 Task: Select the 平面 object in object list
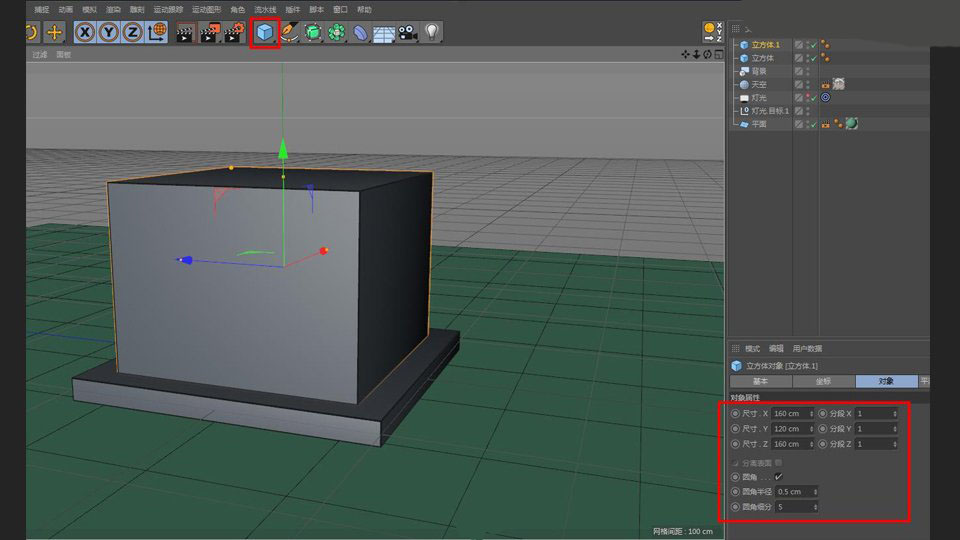pos(759,124)
